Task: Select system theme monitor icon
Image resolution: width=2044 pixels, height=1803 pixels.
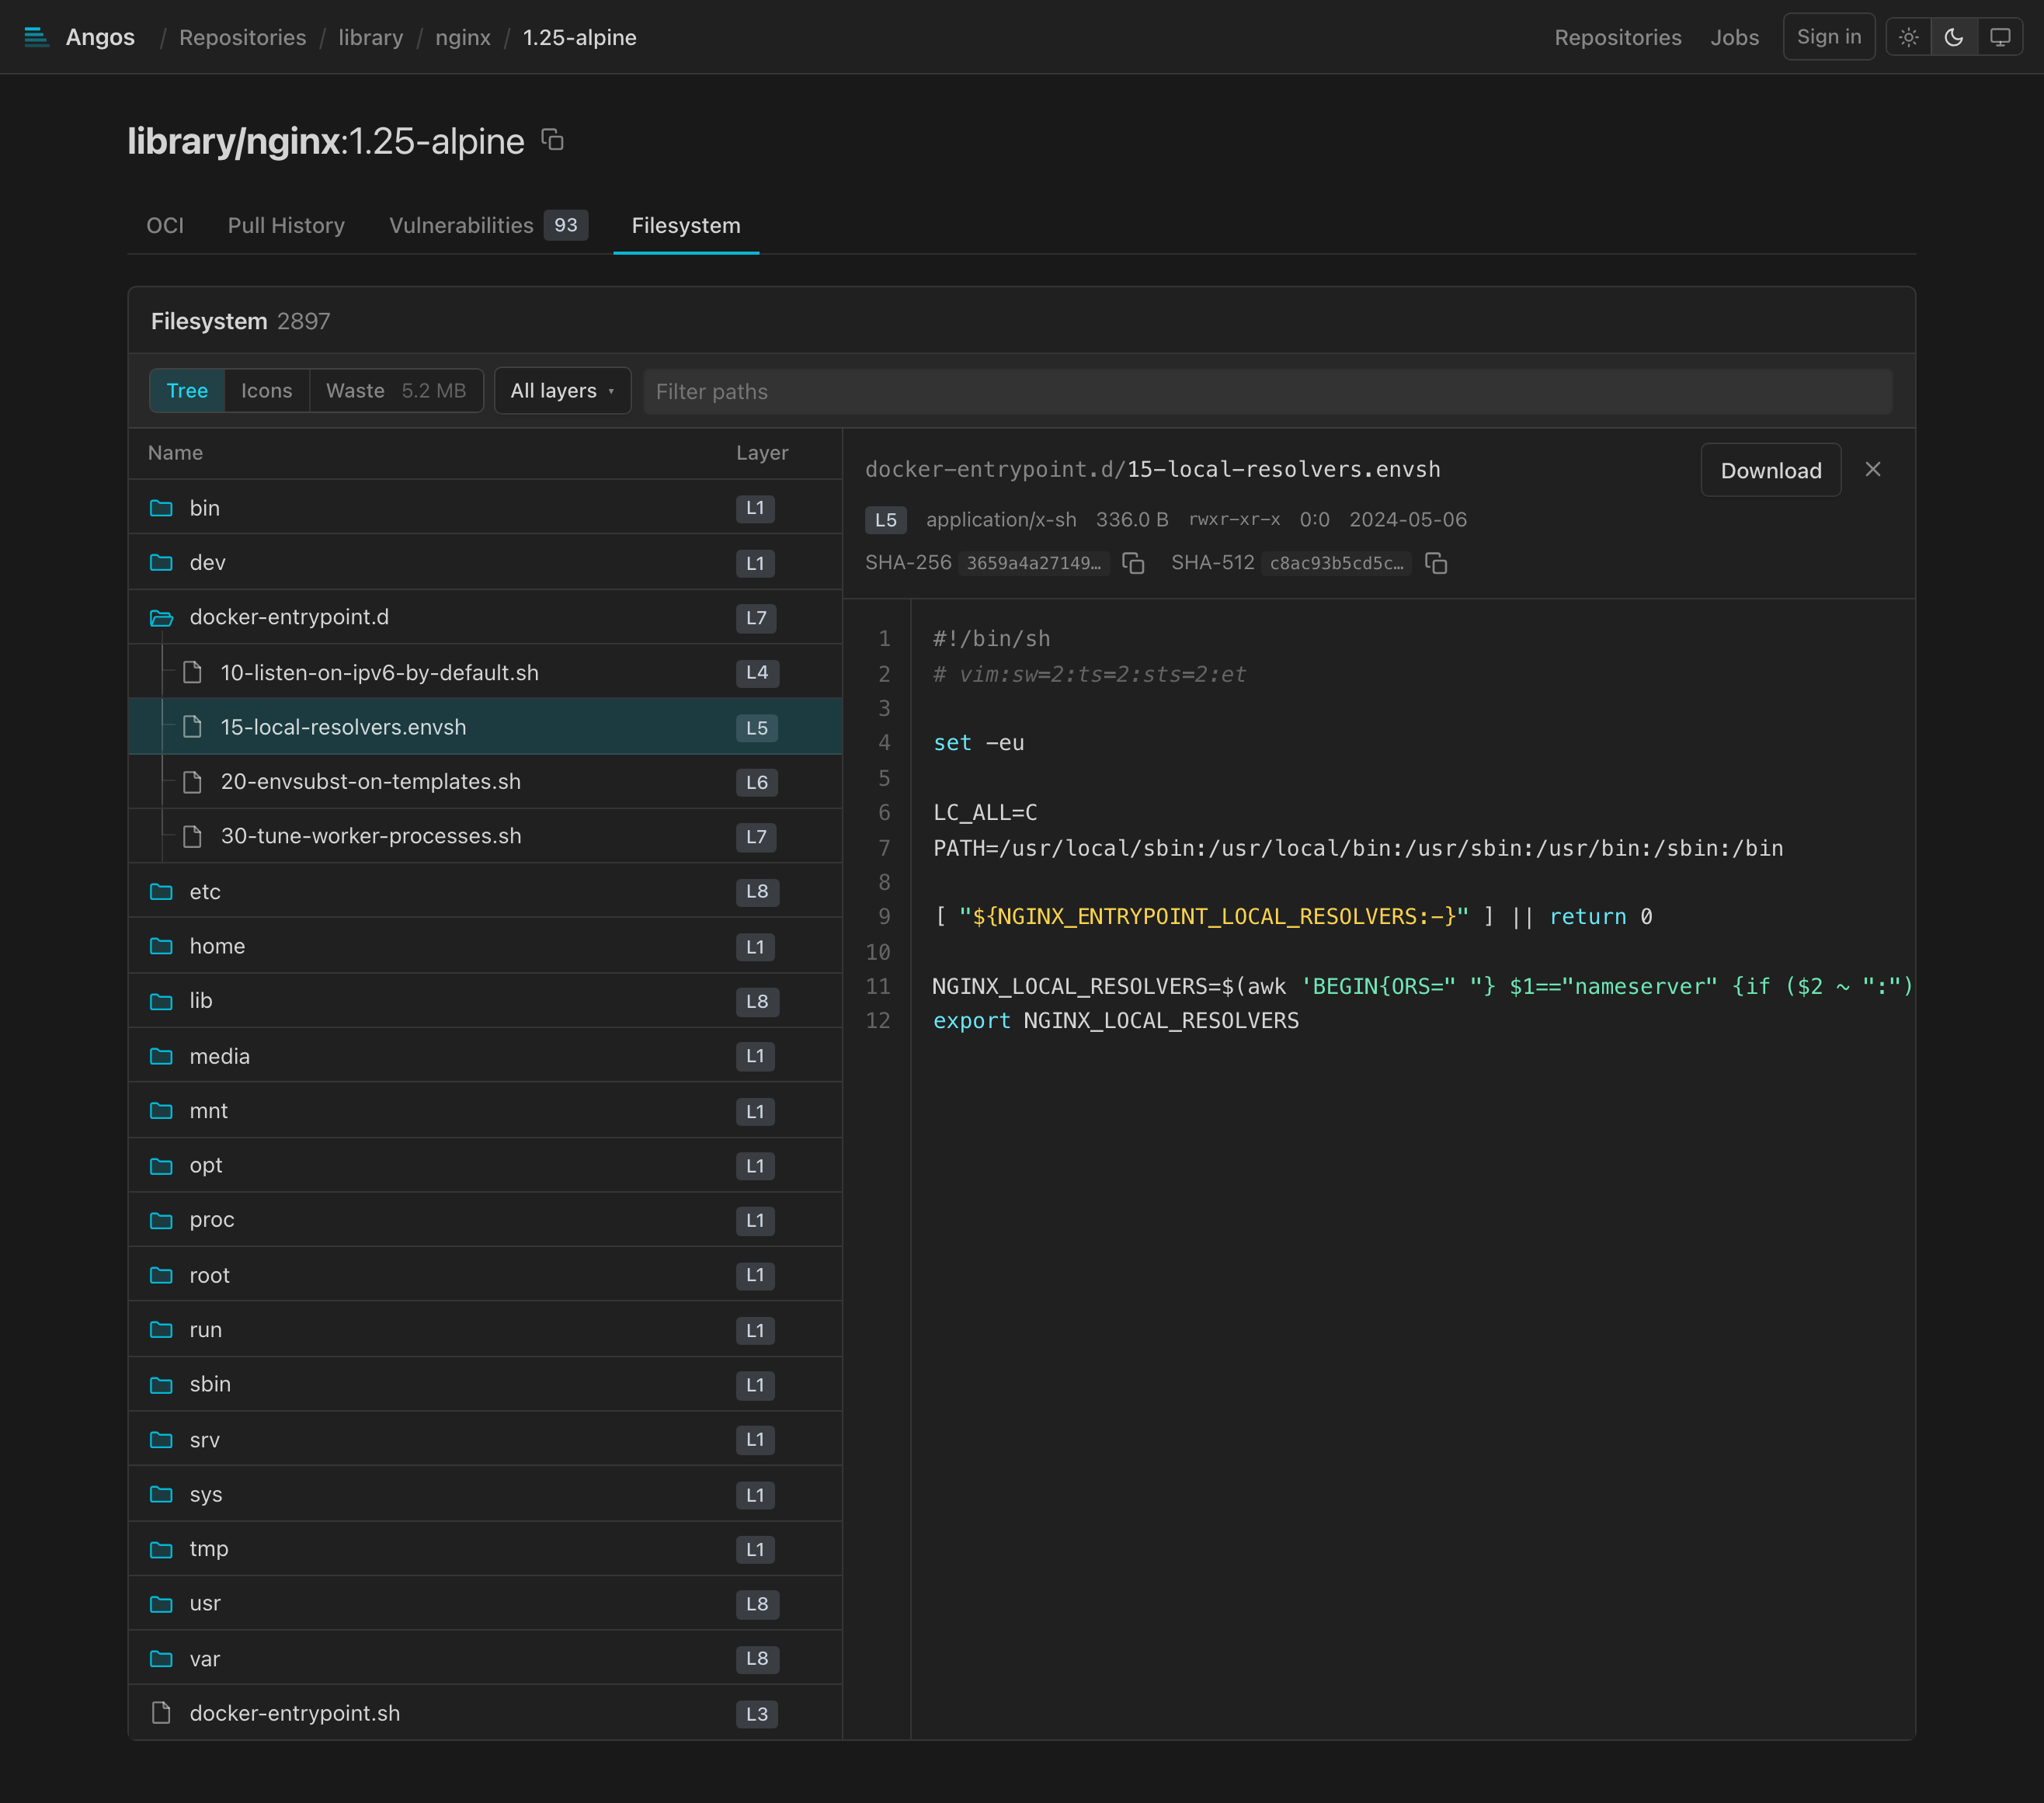Action: (1999, 37)
